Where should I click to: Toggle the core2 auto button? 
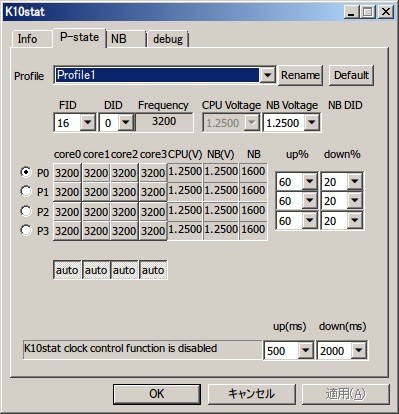click(x=124, y=270)
